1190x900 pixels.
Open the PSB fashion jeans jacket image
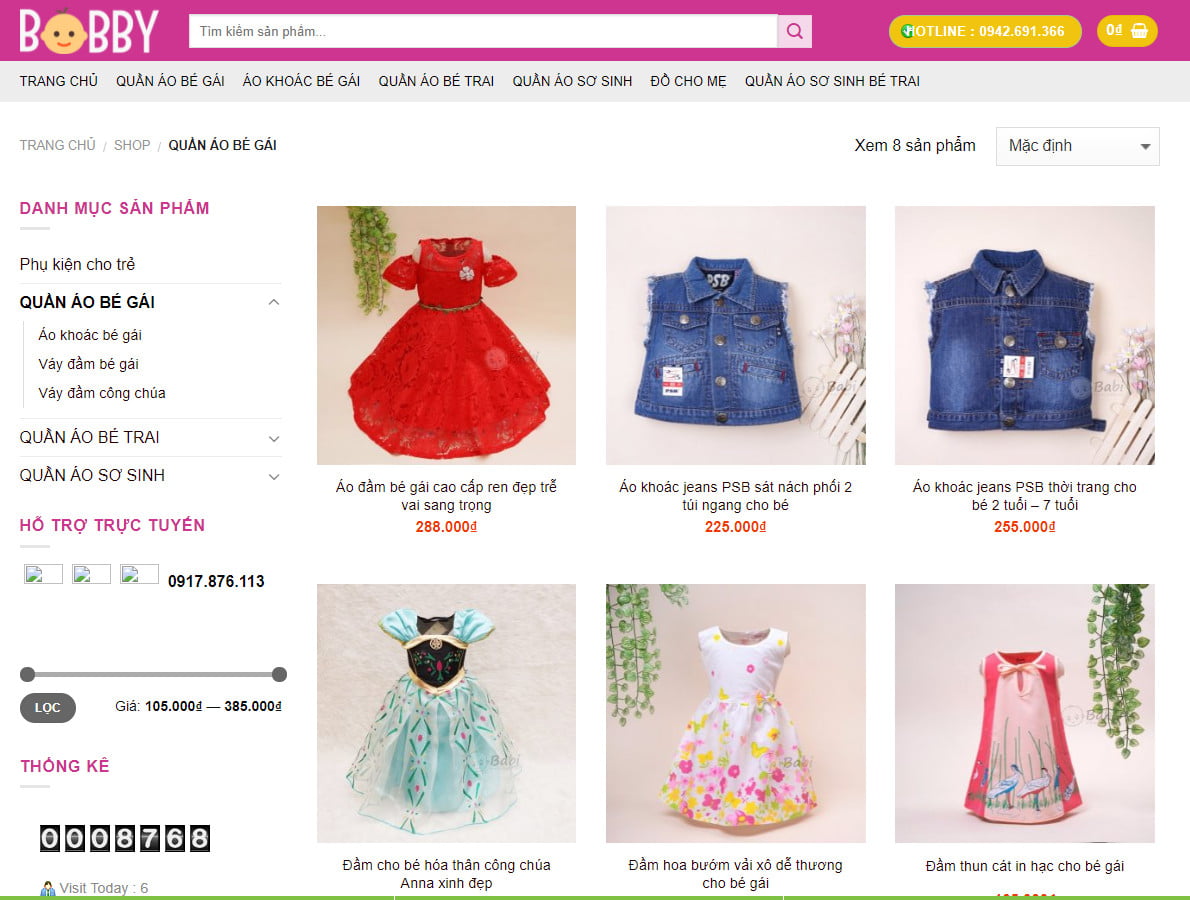coord(1025,335)
